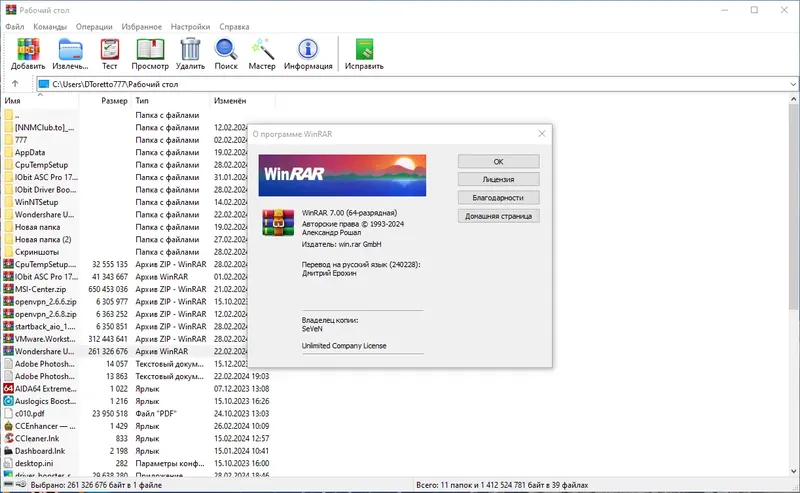The width and height of the screenshot is (800, 493).
Task: Click the drive icon in status bar
Action: coord(8,484)
